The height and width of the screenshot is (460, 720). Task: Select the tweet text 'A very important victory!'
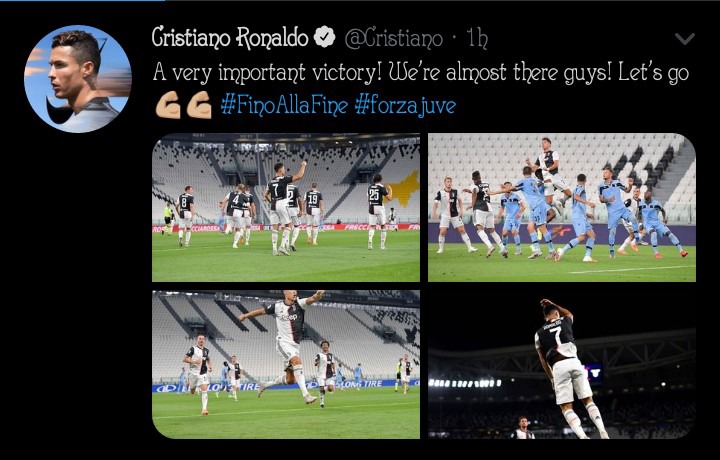point(267,73)
